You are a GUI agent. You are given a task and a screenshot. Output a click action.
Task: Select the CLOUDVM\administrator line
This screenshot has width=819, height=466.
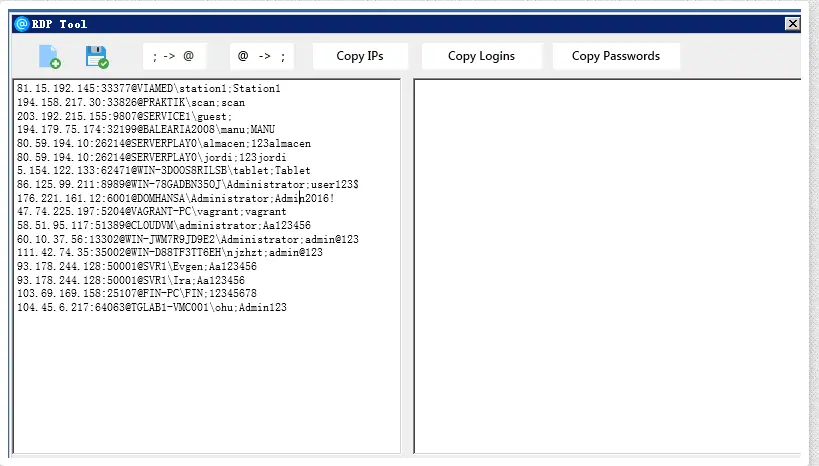(x=164, y=225)
